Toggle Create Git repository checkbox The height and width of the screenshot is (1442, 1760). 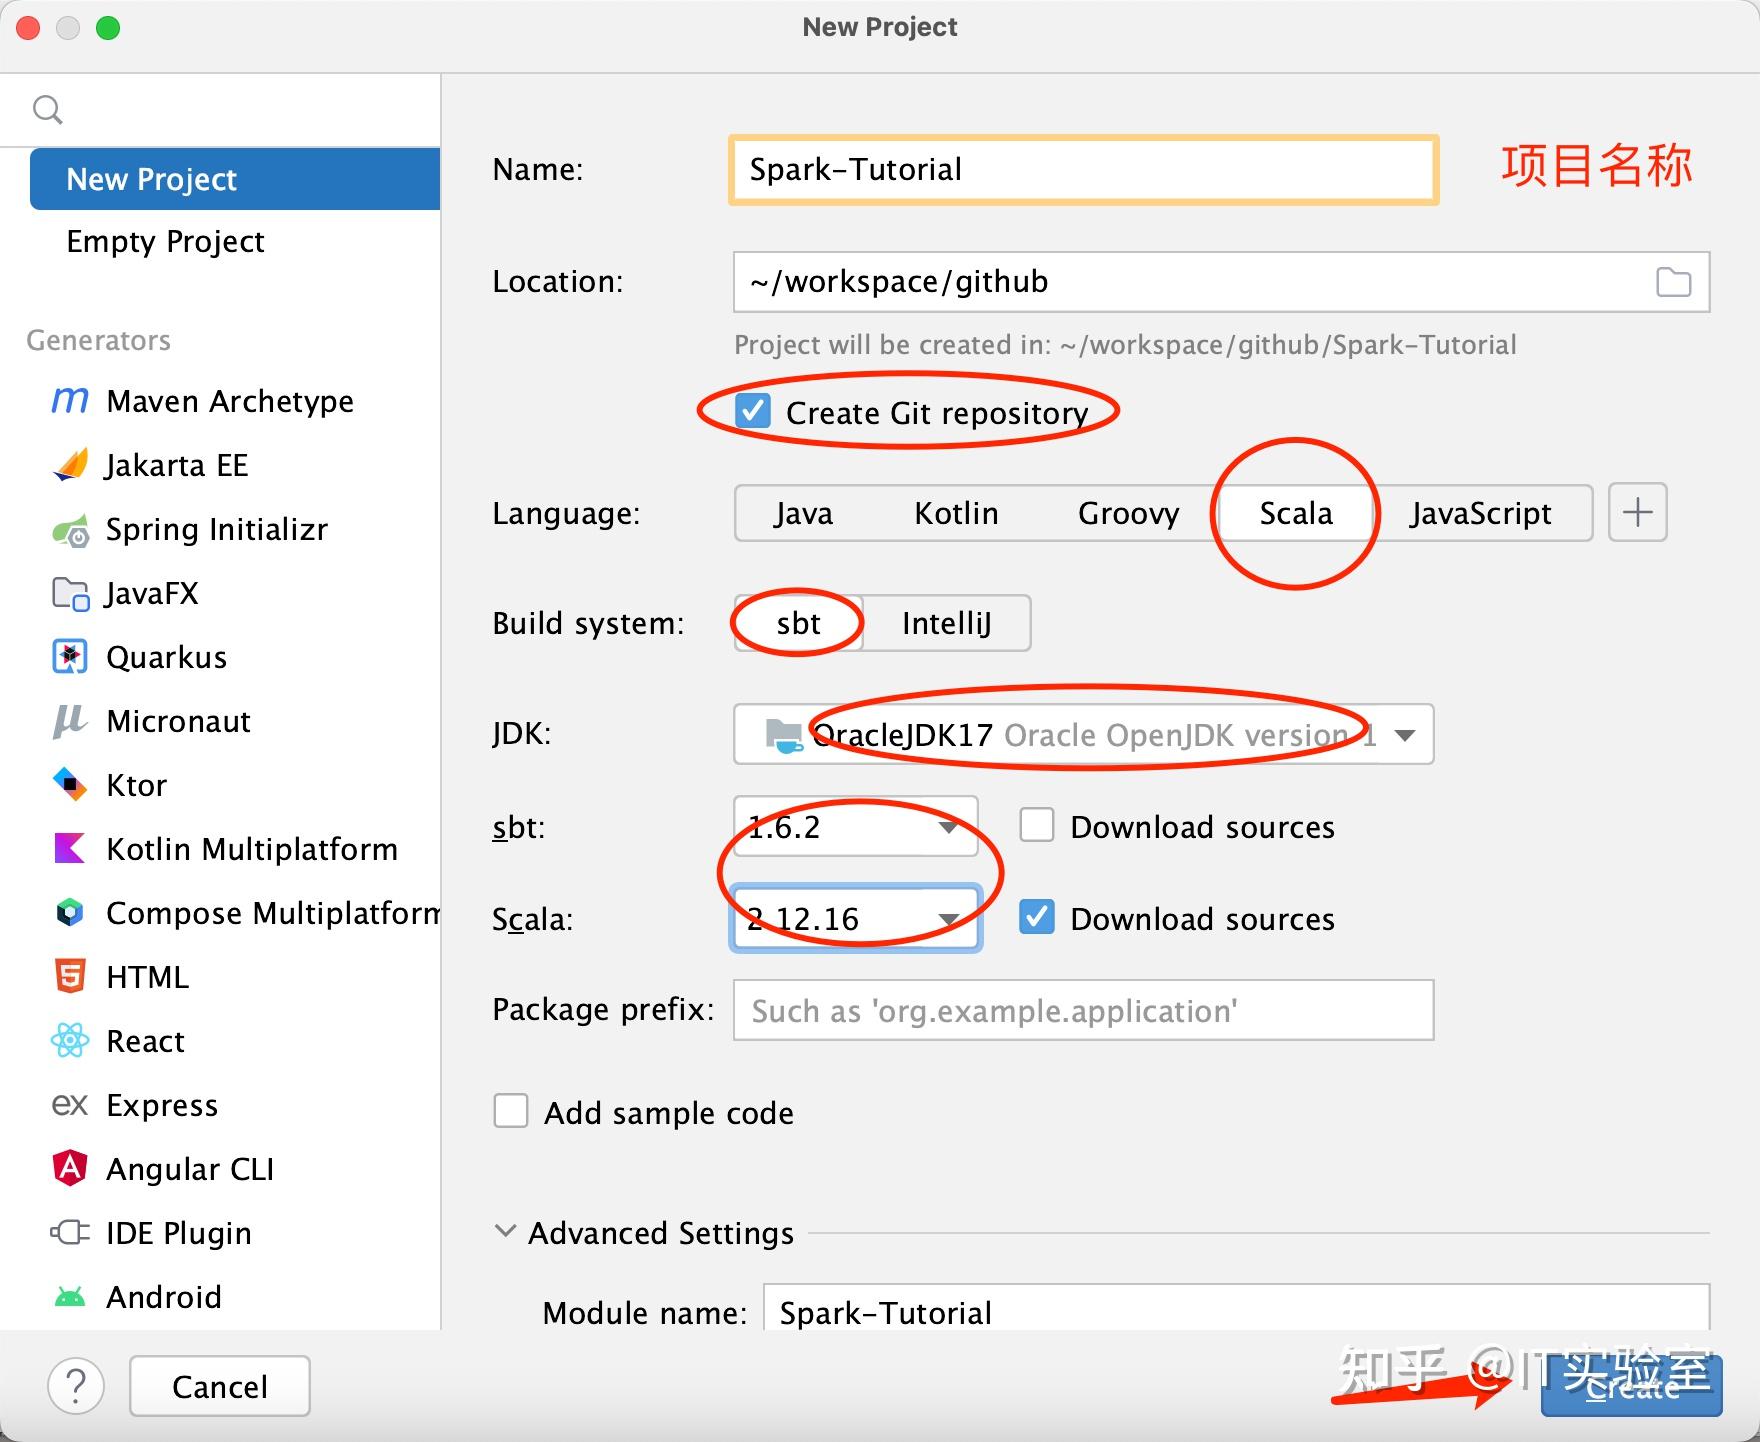[x=752, y=412]
